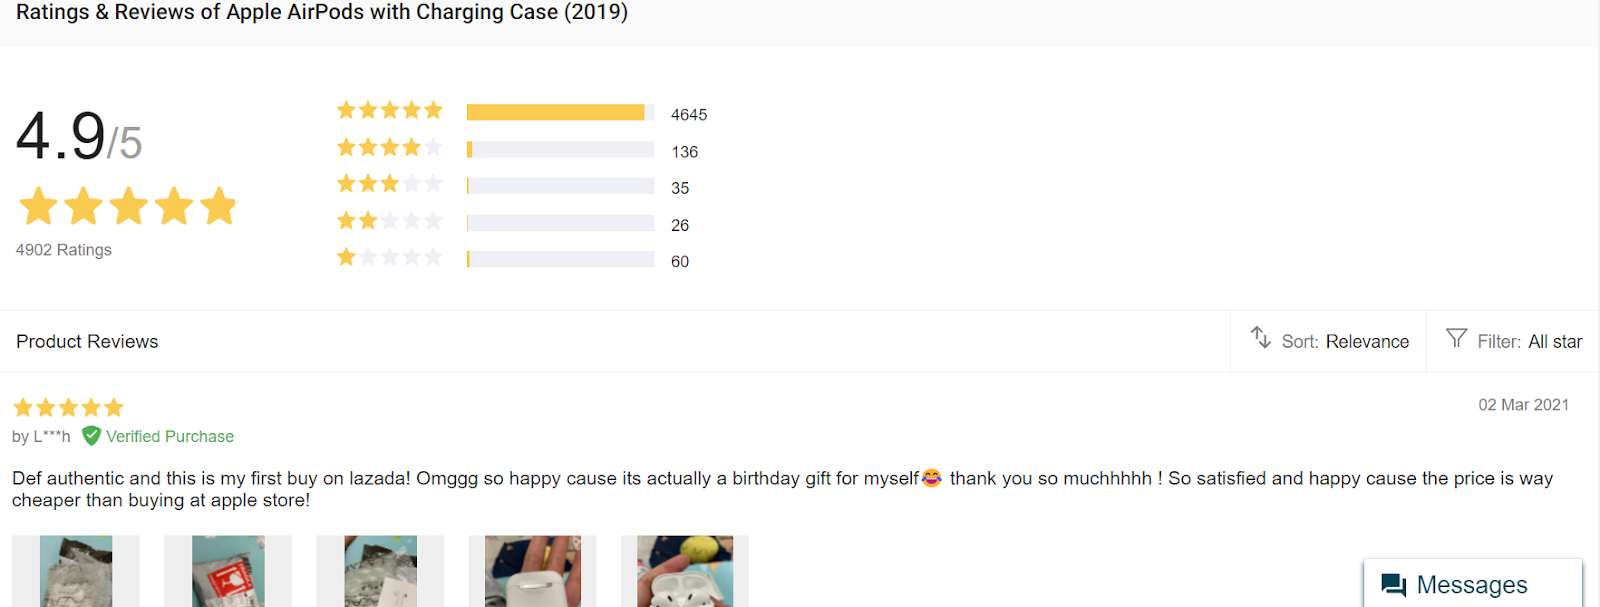1600x607 pixels.
Task: Click the green Verified Purchase shield icon
Action: point(91,436)
